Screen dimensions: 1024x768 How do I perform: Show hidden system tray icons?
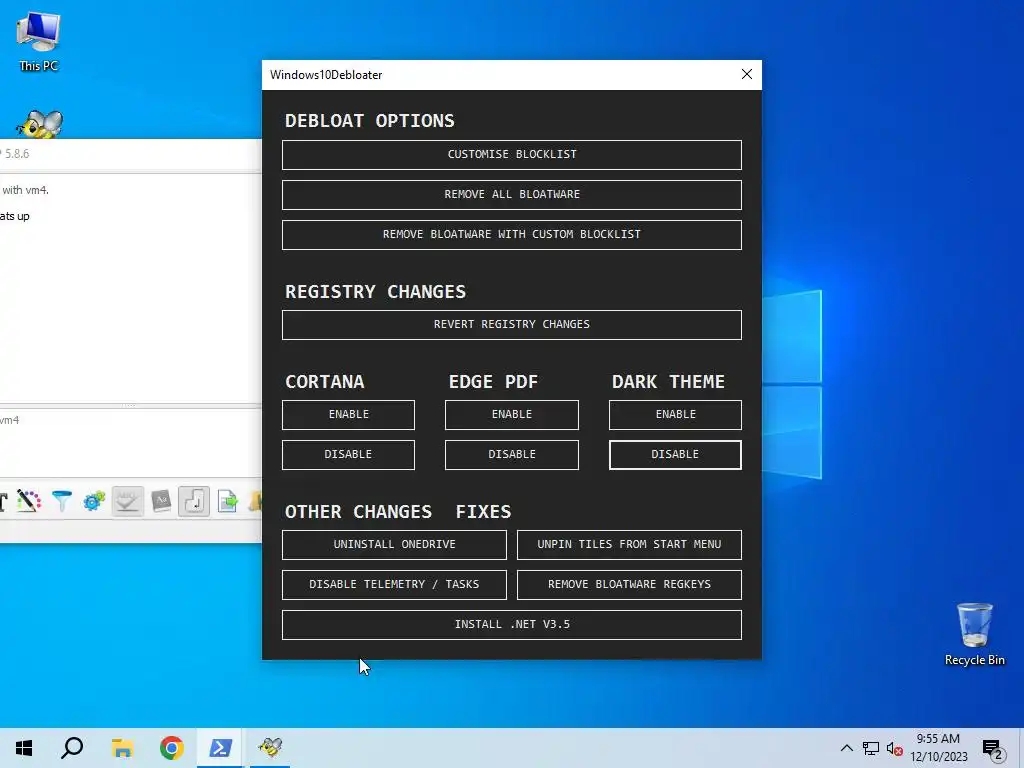coord(846,748)
